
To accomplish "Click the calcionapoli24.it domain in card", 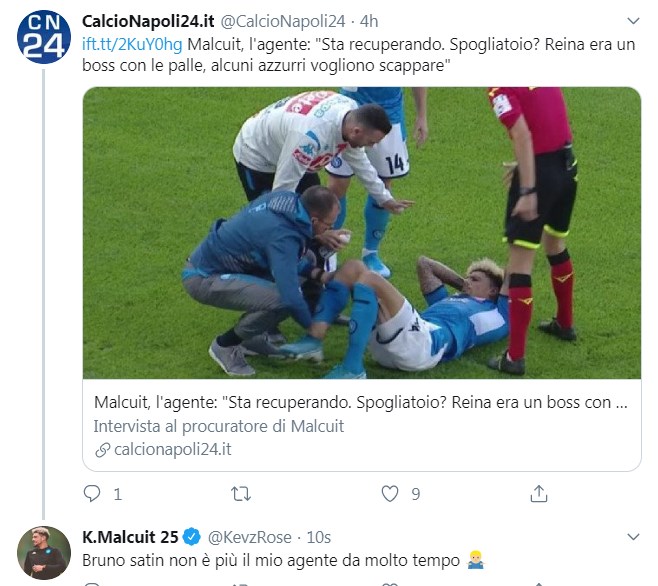I will [172, 450].
